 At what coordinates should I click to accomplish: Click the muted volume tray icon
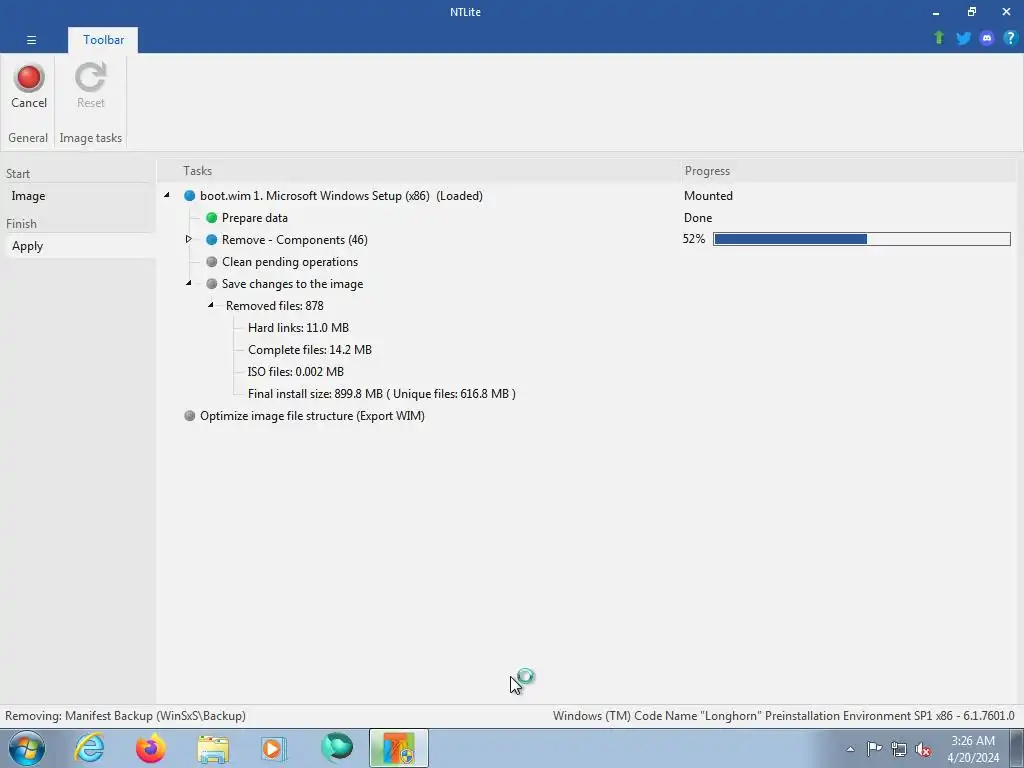coord(923,749)
